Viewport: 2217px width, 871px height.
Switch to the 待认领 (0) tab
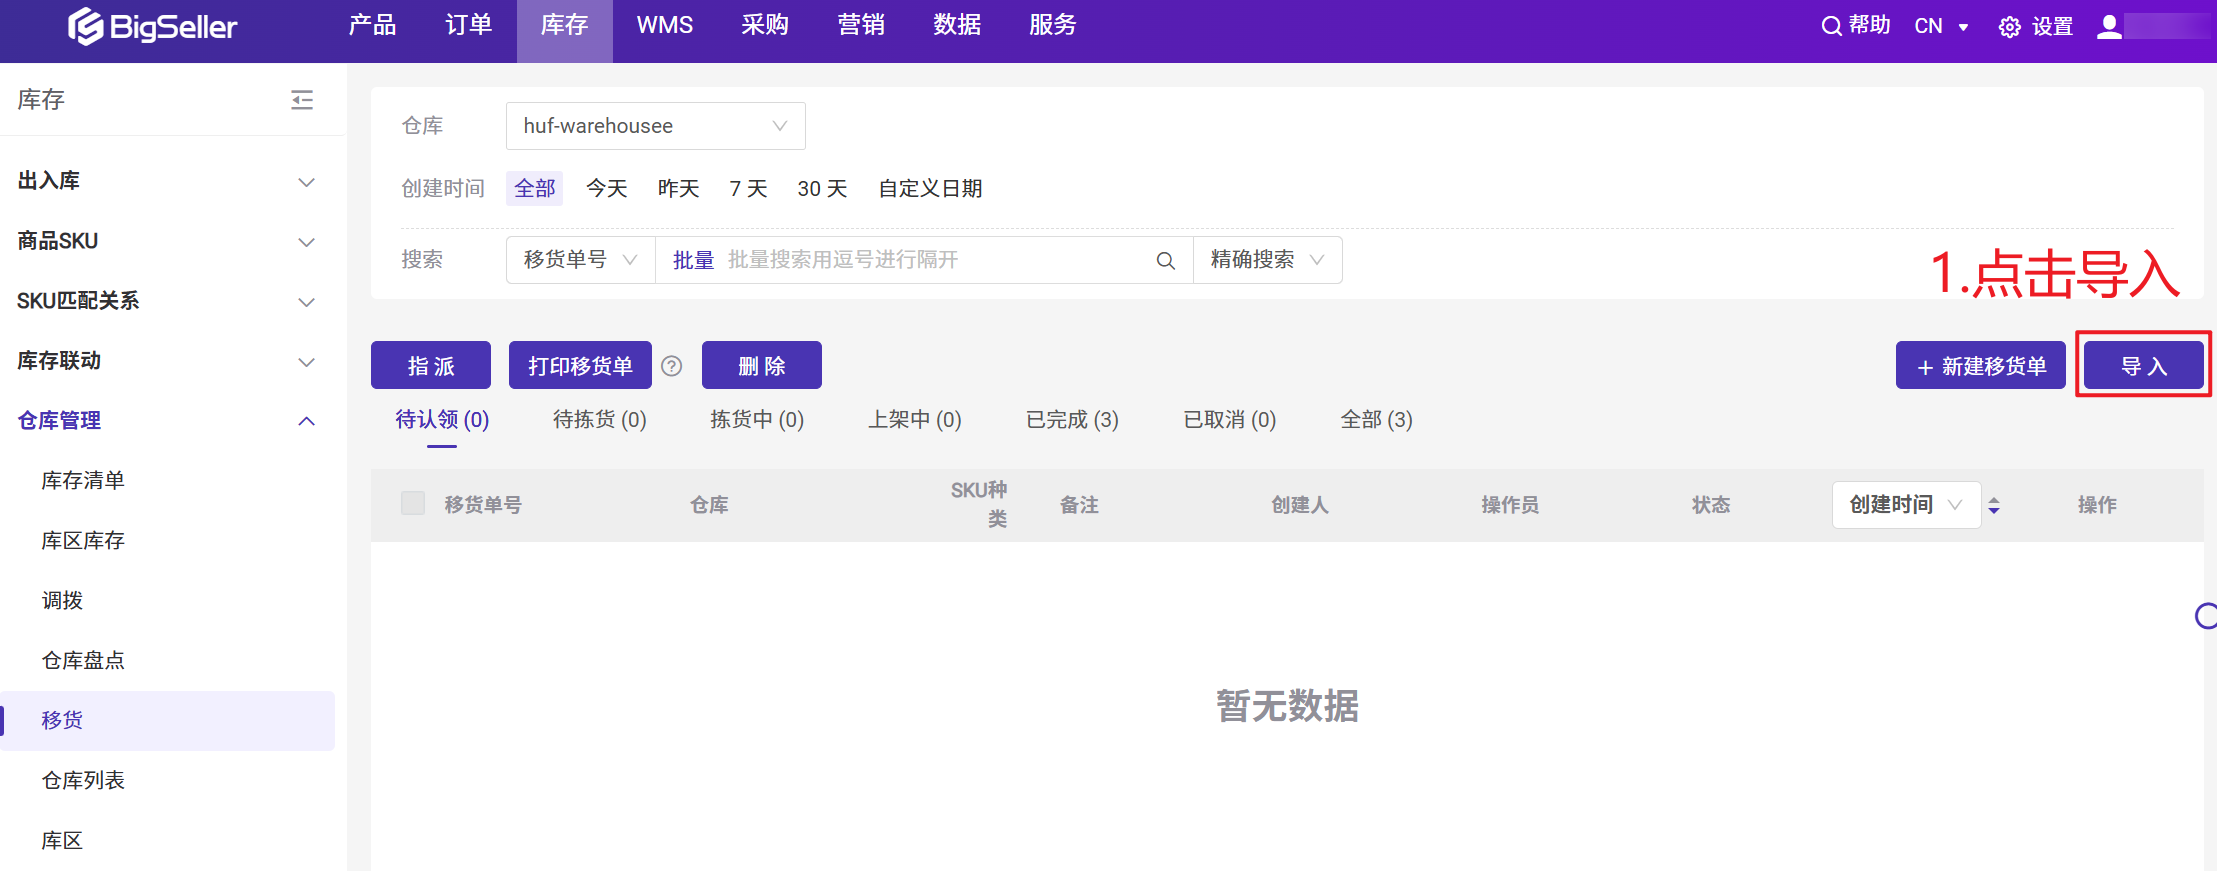[x=442, y=420]
